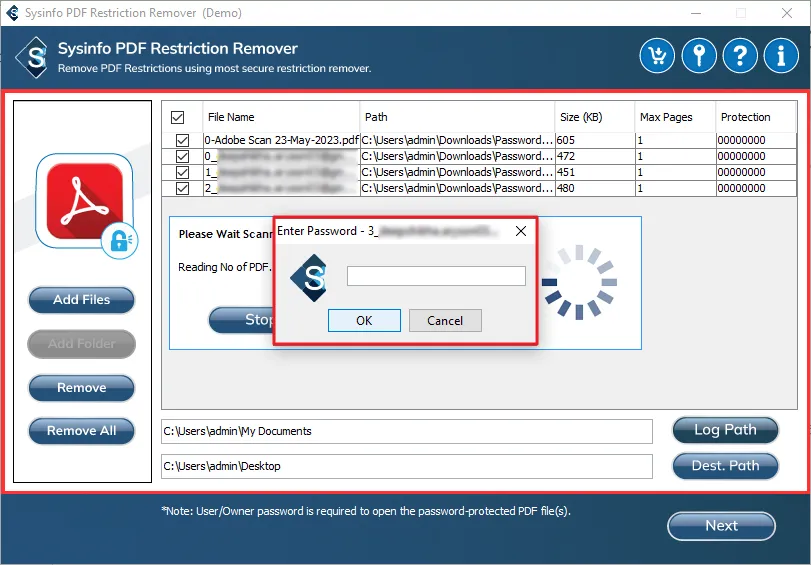Click the protection value in the 480 KB row

pyautogui.click(x=741, y=188)
